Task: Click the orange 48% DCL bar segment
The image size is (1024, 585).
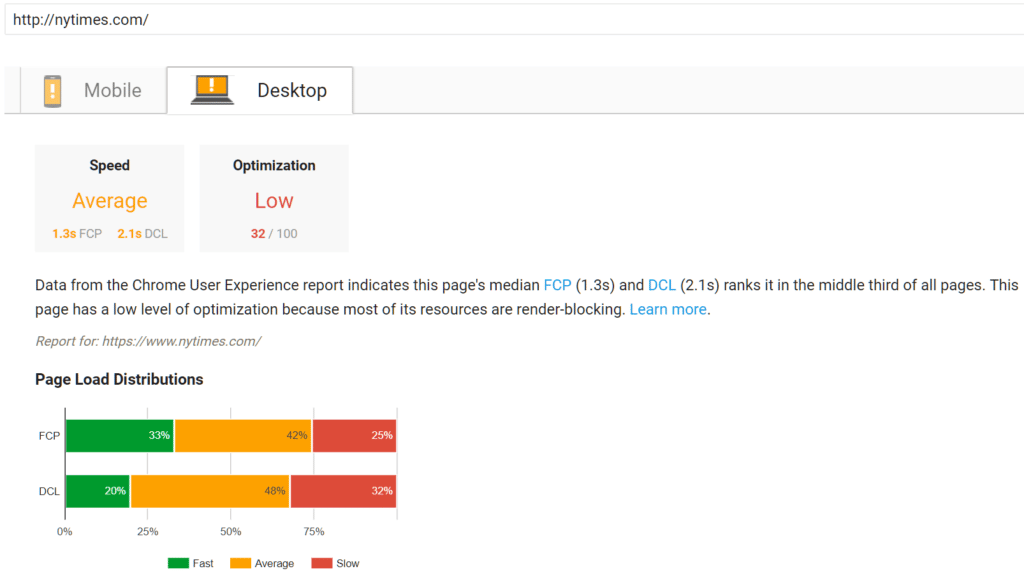Action: 210,491
